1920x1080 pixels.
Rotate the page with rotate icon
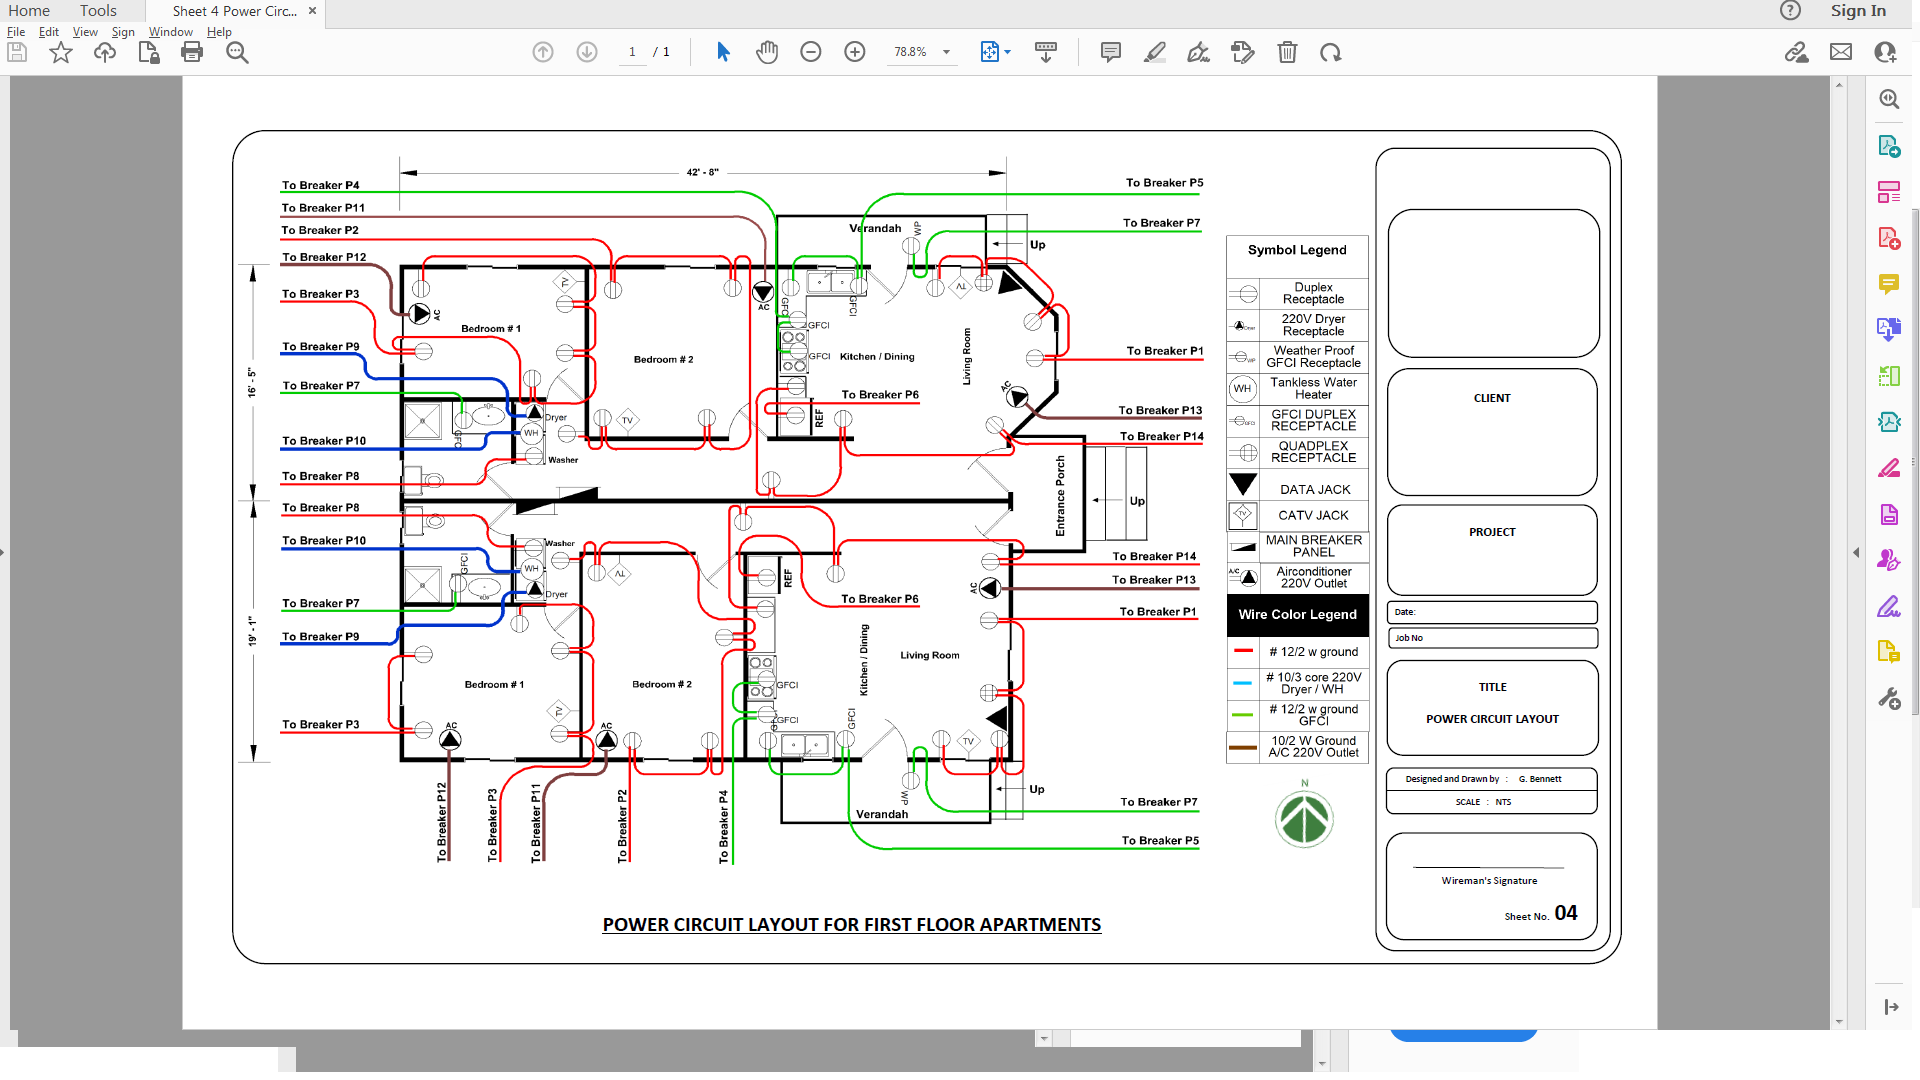[1330, 52]
